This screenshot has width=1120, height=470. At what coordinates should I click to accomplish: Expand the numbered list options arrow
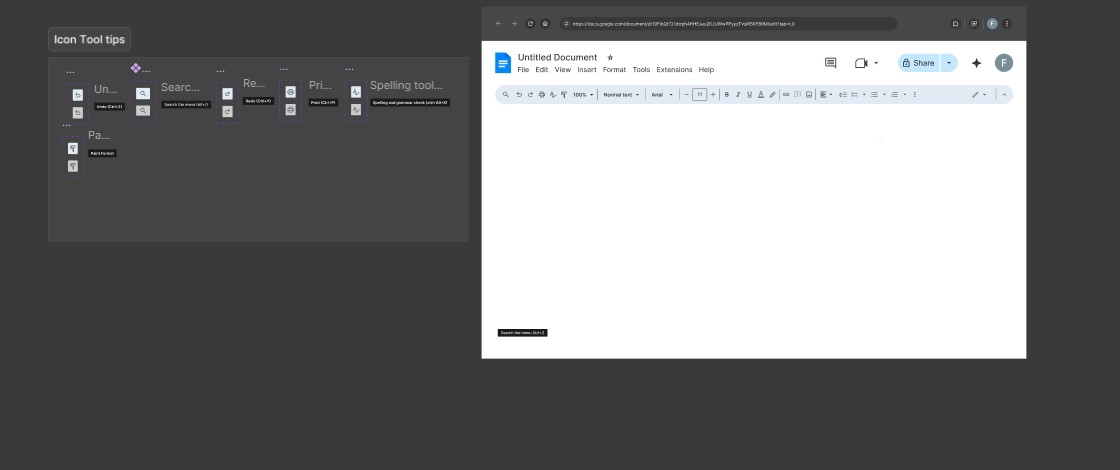tap(904, 94)
